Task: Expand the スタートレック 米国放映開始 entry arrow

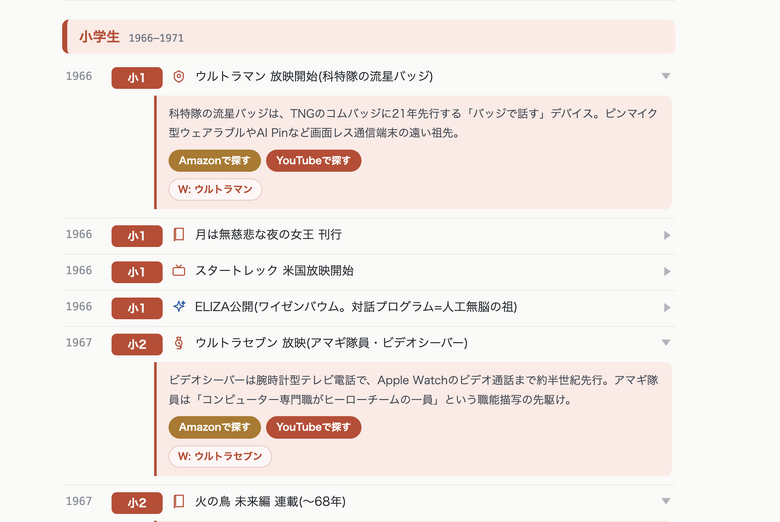Action: 667,271
